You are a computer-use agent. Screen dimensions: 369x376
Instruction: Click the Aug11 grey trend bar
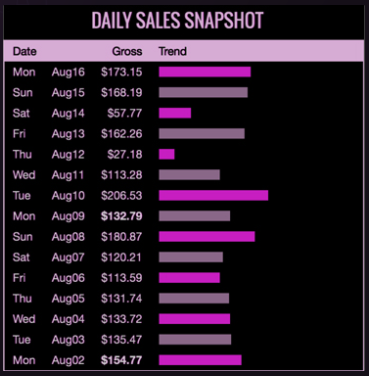pyautogui.click(x=189, y=175)
